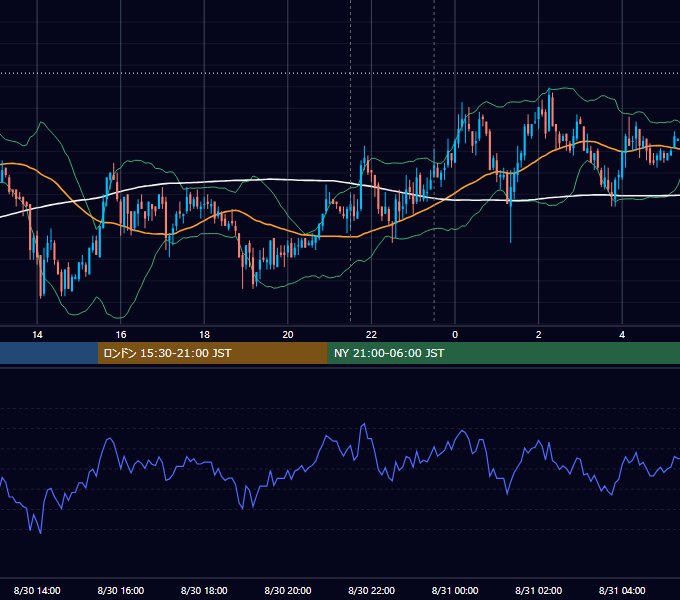The image size is (680, 600).
Task: Click the upper time axis label 0
Action: tap(455, 335)
